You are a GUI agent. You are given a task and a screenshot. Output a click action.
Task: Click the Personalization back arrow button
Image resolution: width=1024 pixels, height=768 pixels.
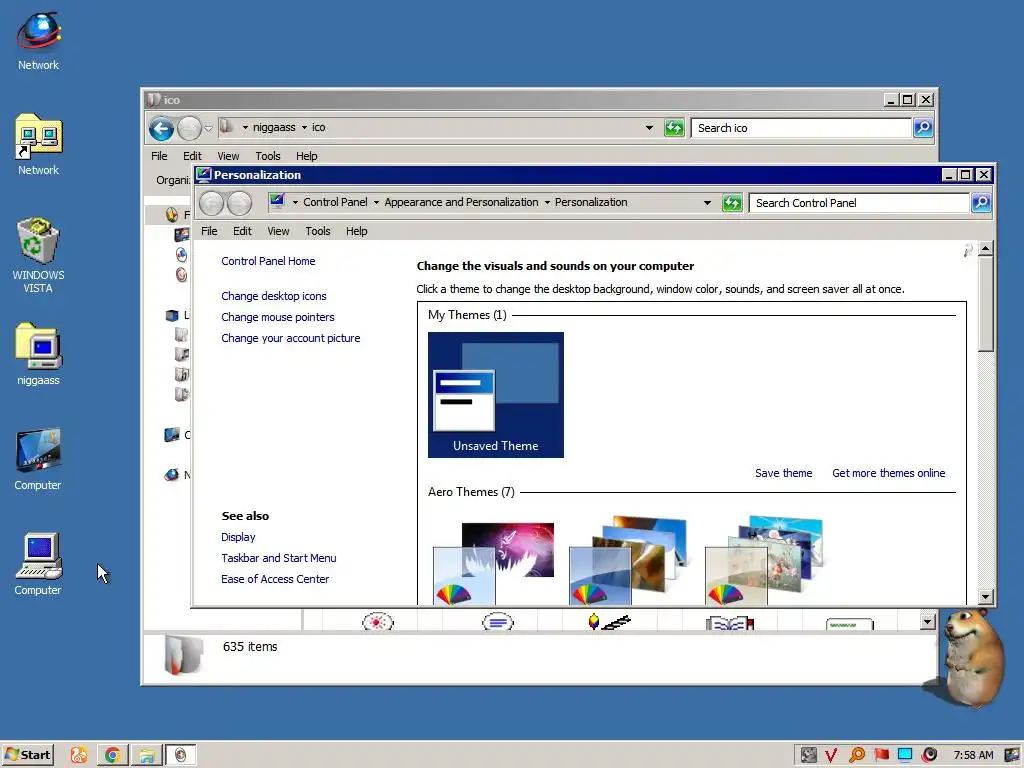point(212,203)
